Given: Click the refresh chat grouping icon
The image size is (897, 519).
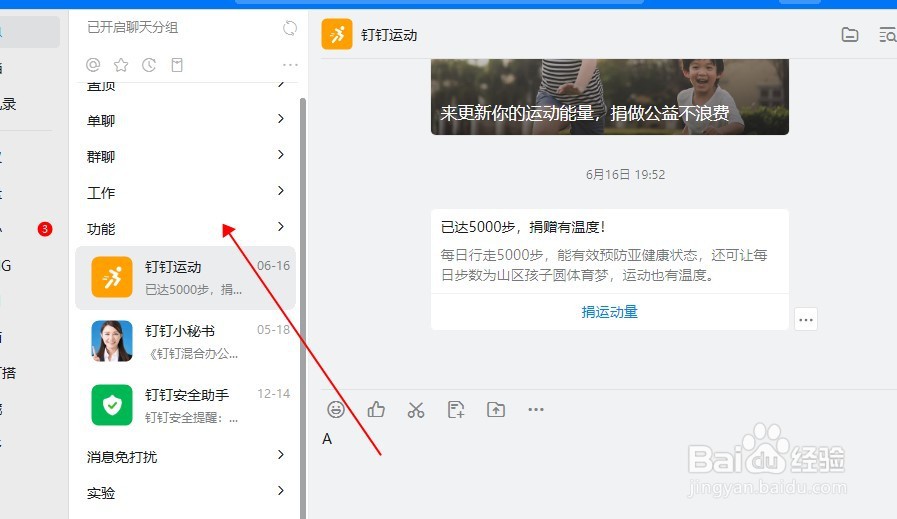Looking at the screenshot, I should [x=290, y=27].
